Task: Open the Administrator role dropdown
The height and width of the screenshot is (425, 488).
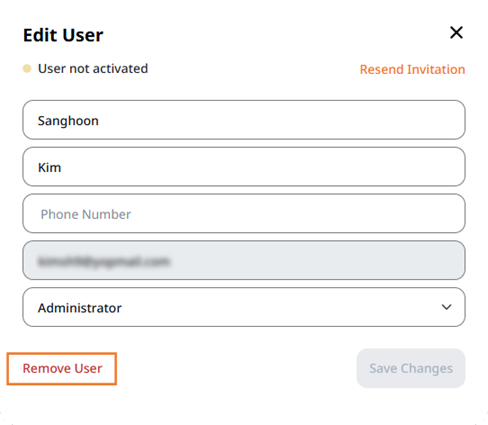Action: pyautogui.click(x=244, y=307)
